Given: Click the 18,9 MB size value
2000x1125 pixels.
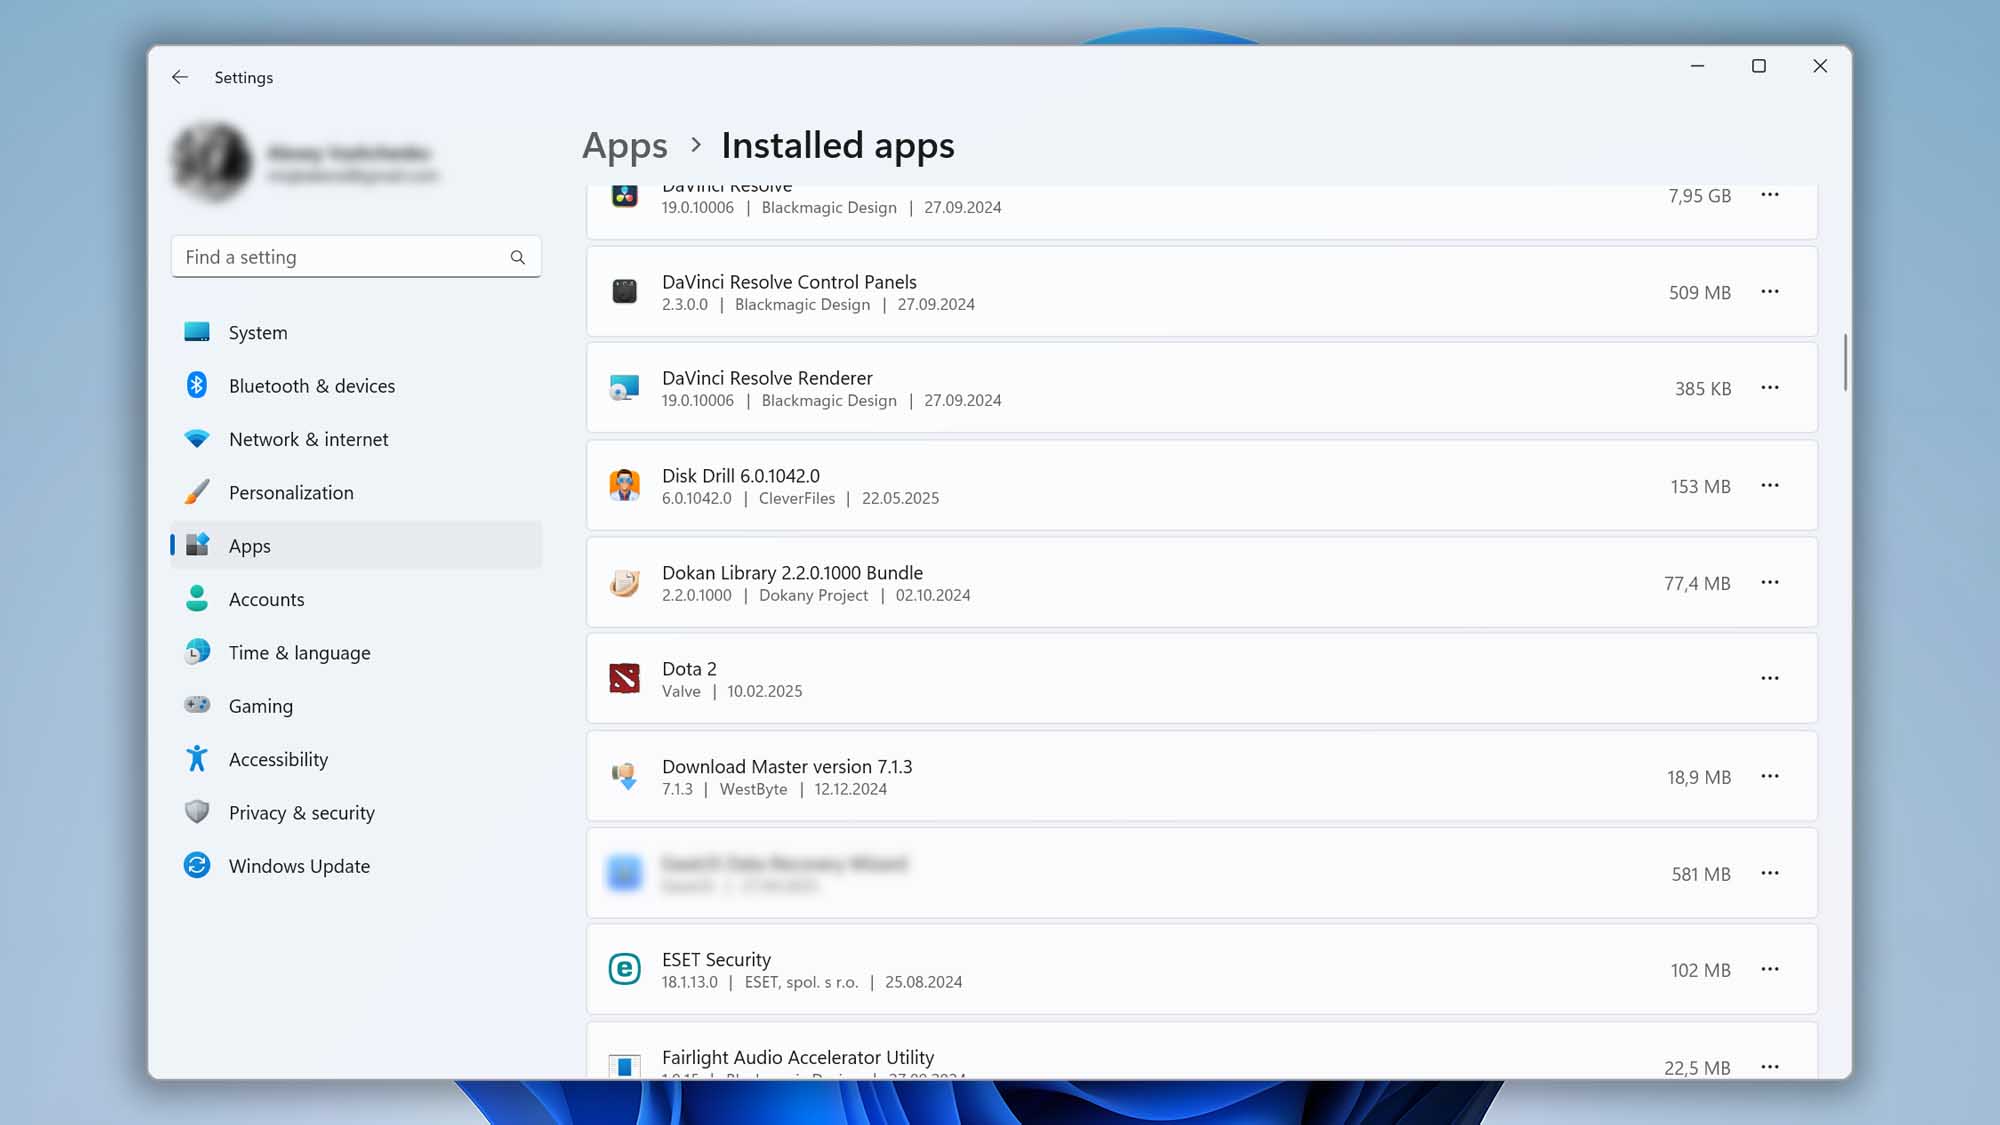Looking at the screenshot, I should (1698, 777).
